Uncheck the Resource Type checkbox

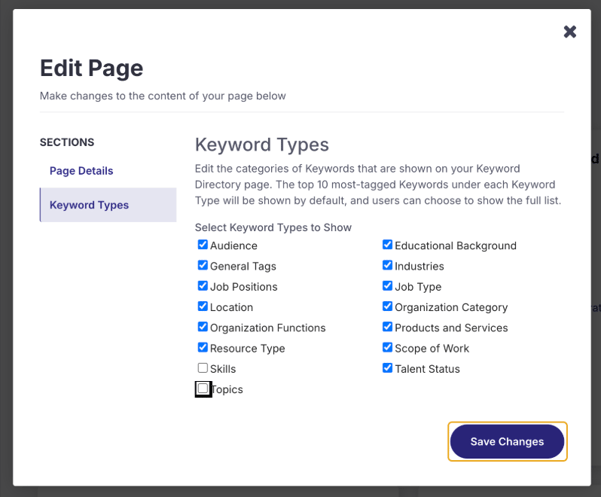203,348
